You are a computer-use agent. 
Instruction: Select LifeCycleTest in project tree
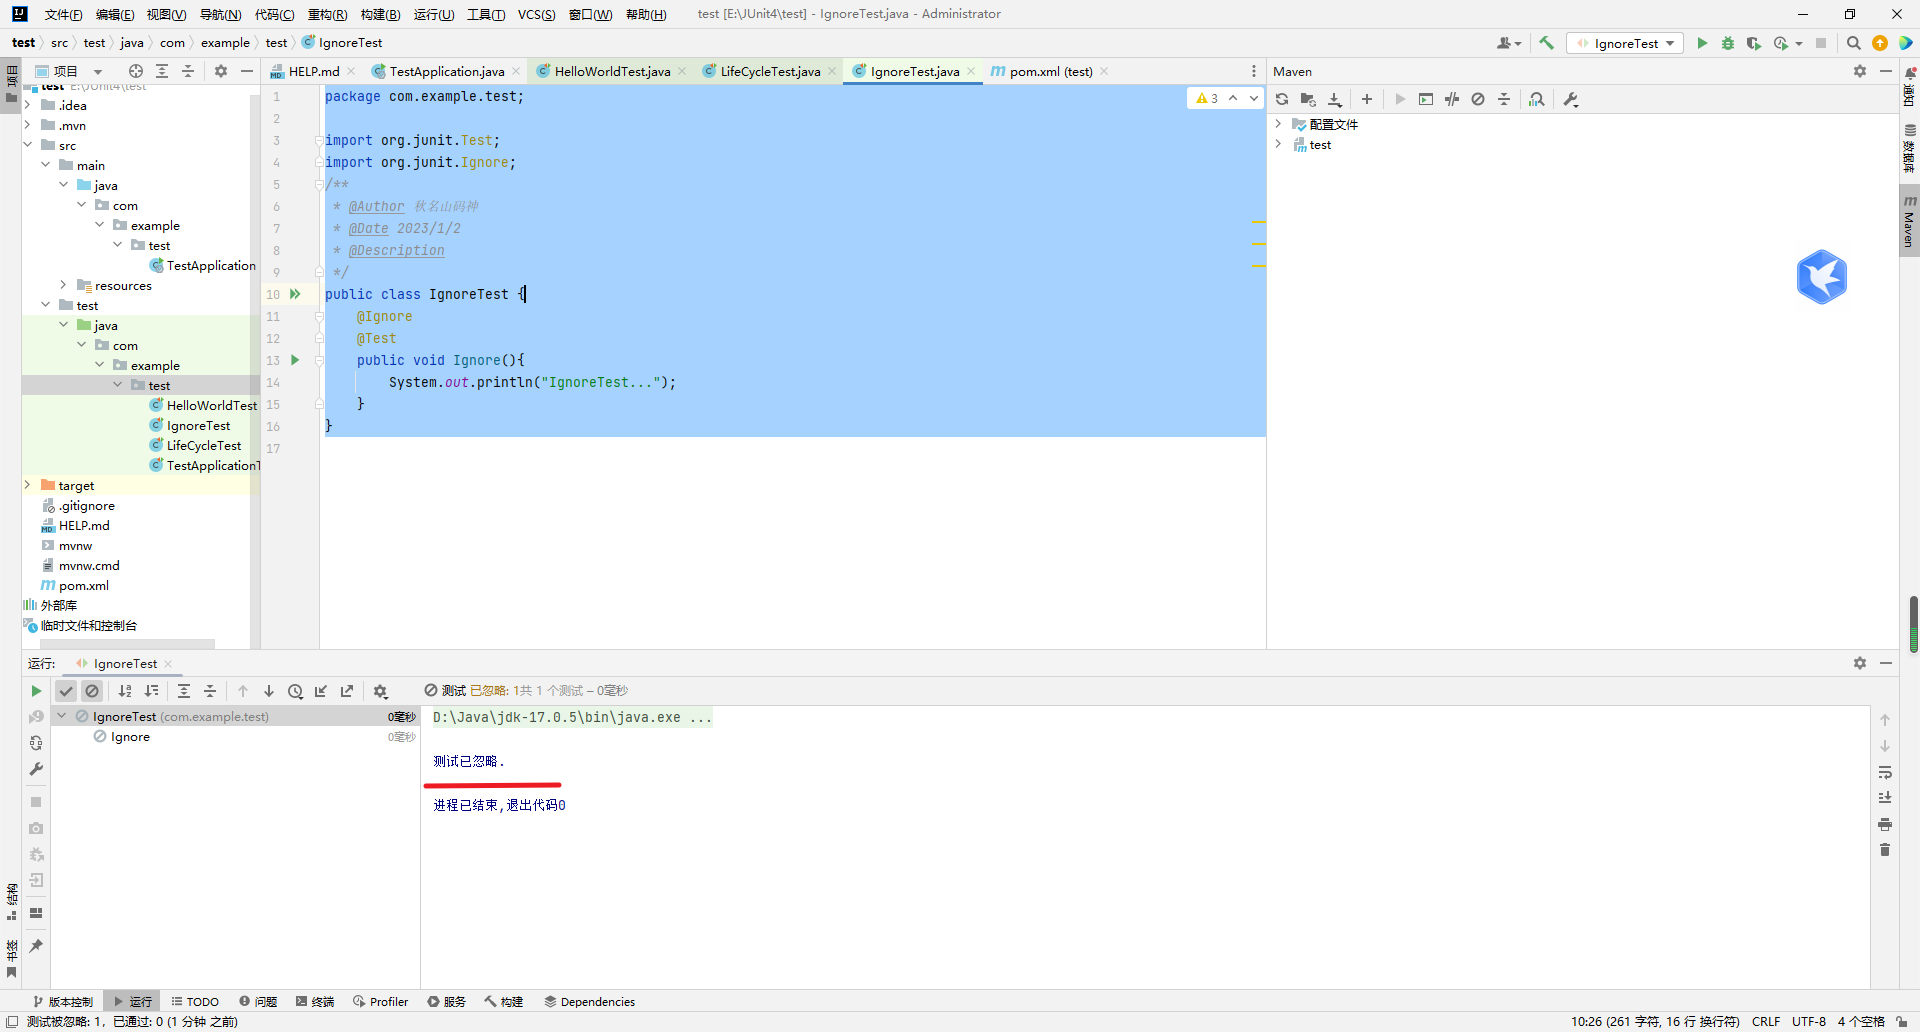[x=203, y=445]
